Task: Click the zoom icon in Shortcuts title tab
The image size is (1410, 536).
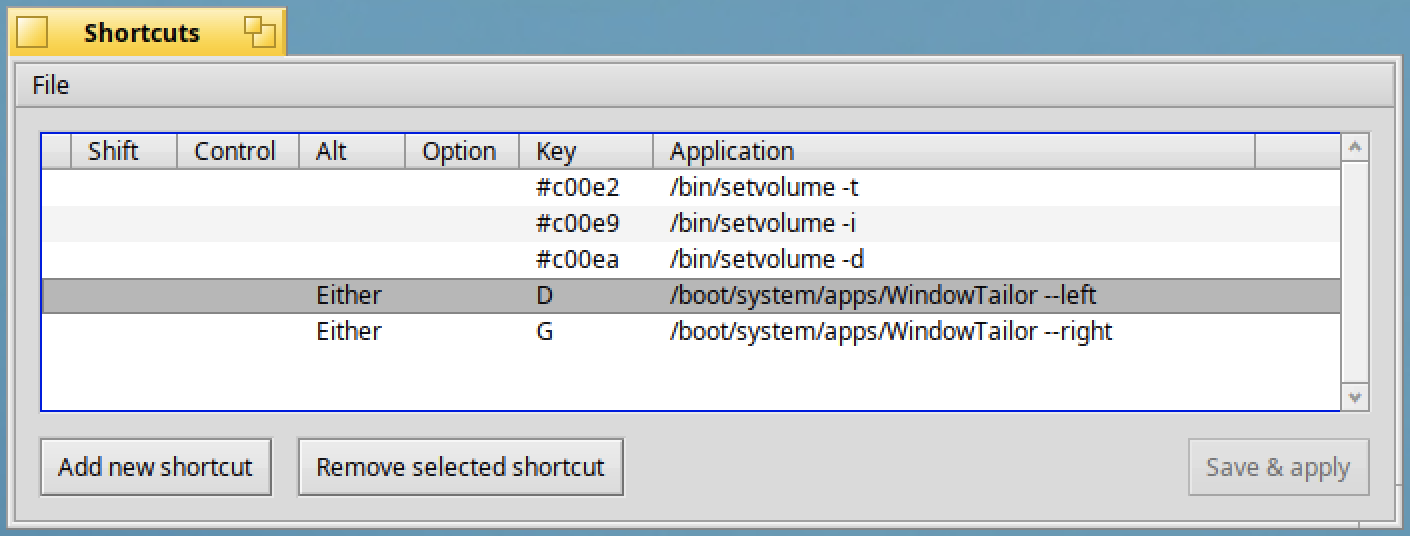Action: [259, 32]
